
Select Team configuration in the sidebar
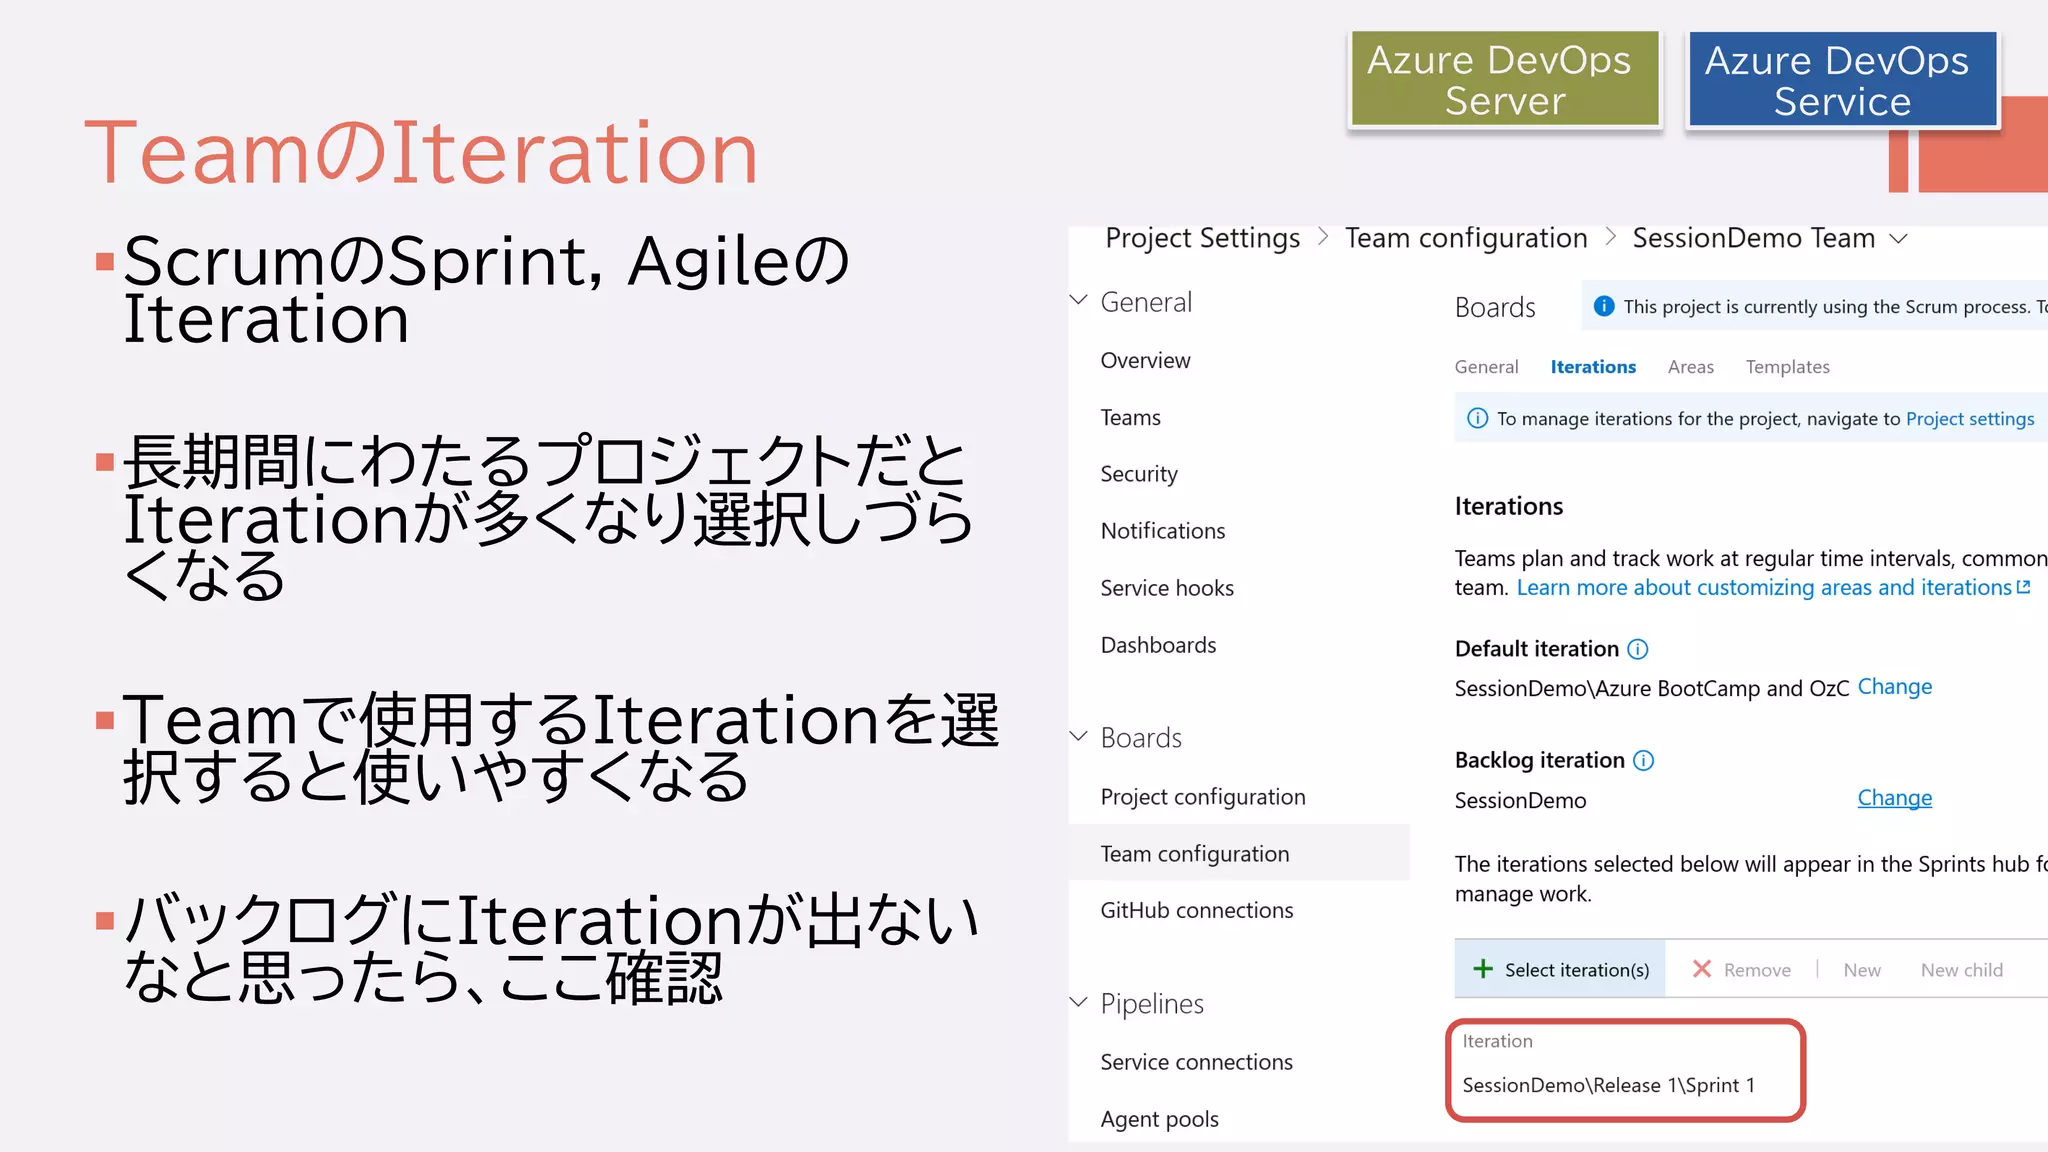(1239, 853)
